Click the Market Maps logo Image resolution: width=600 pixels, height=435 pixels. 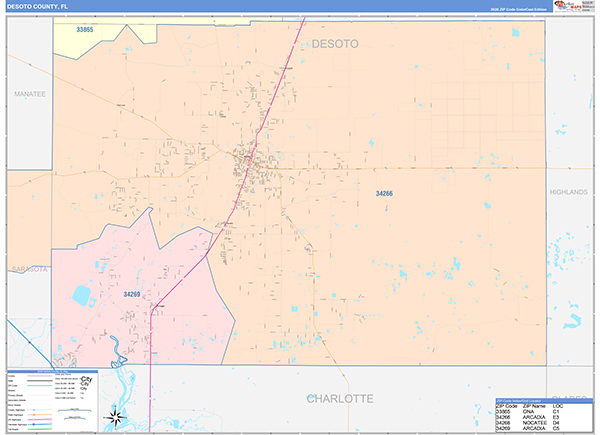(567, 6)
